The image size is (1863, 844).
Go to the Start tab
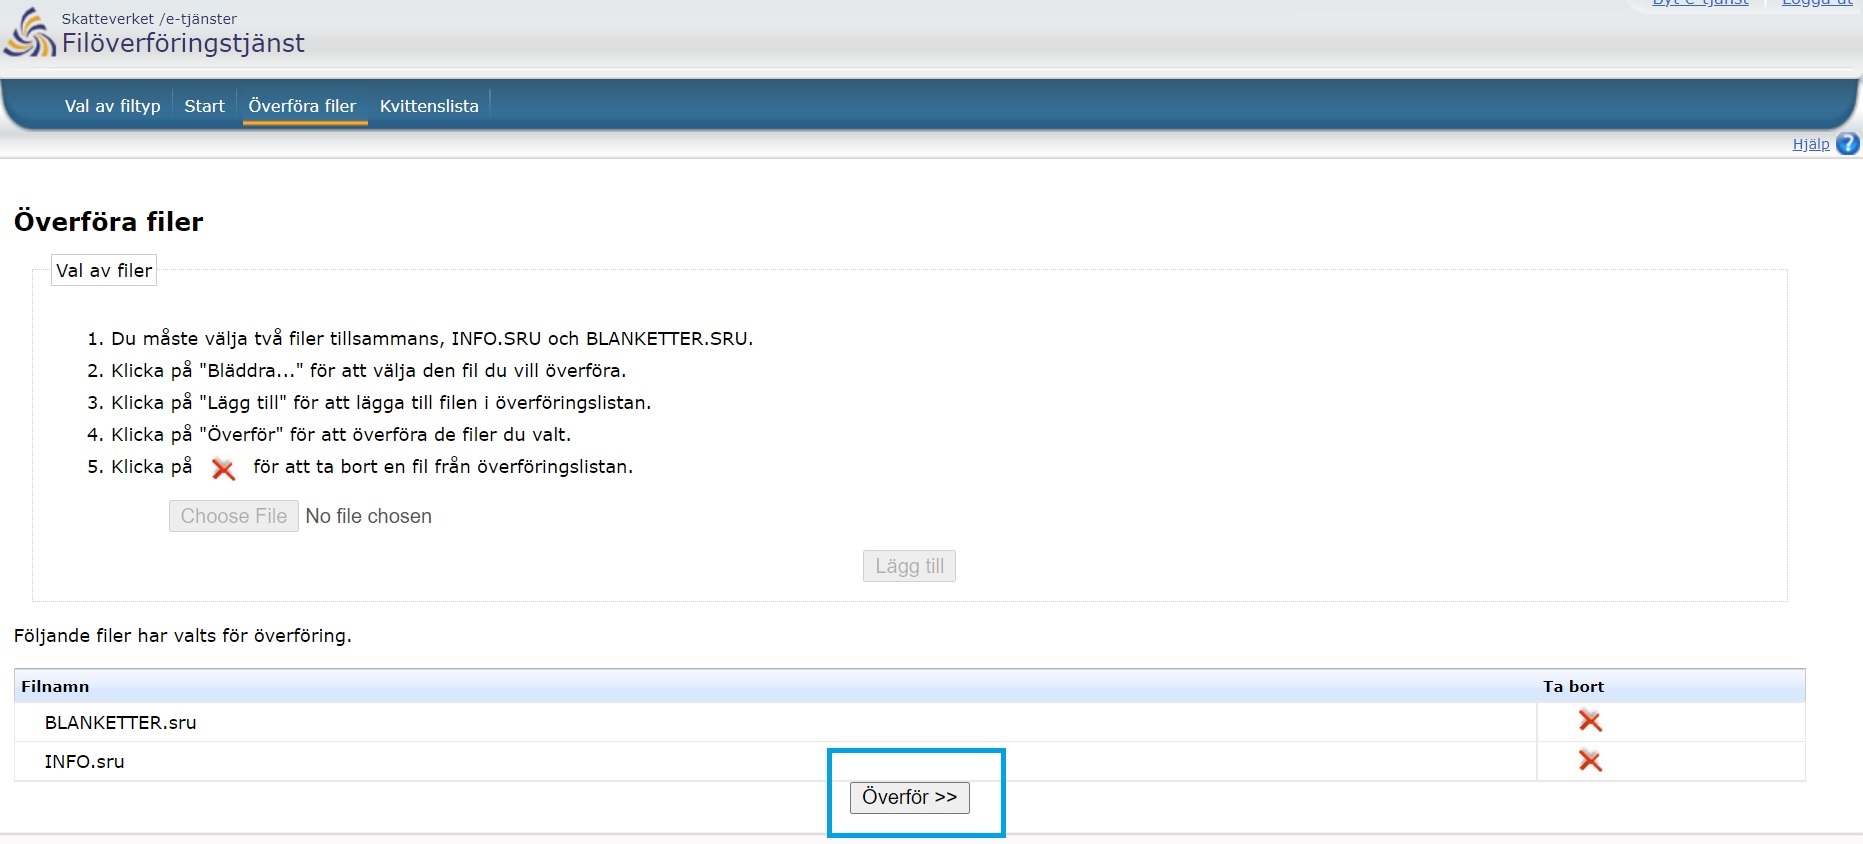click(204, 106)
